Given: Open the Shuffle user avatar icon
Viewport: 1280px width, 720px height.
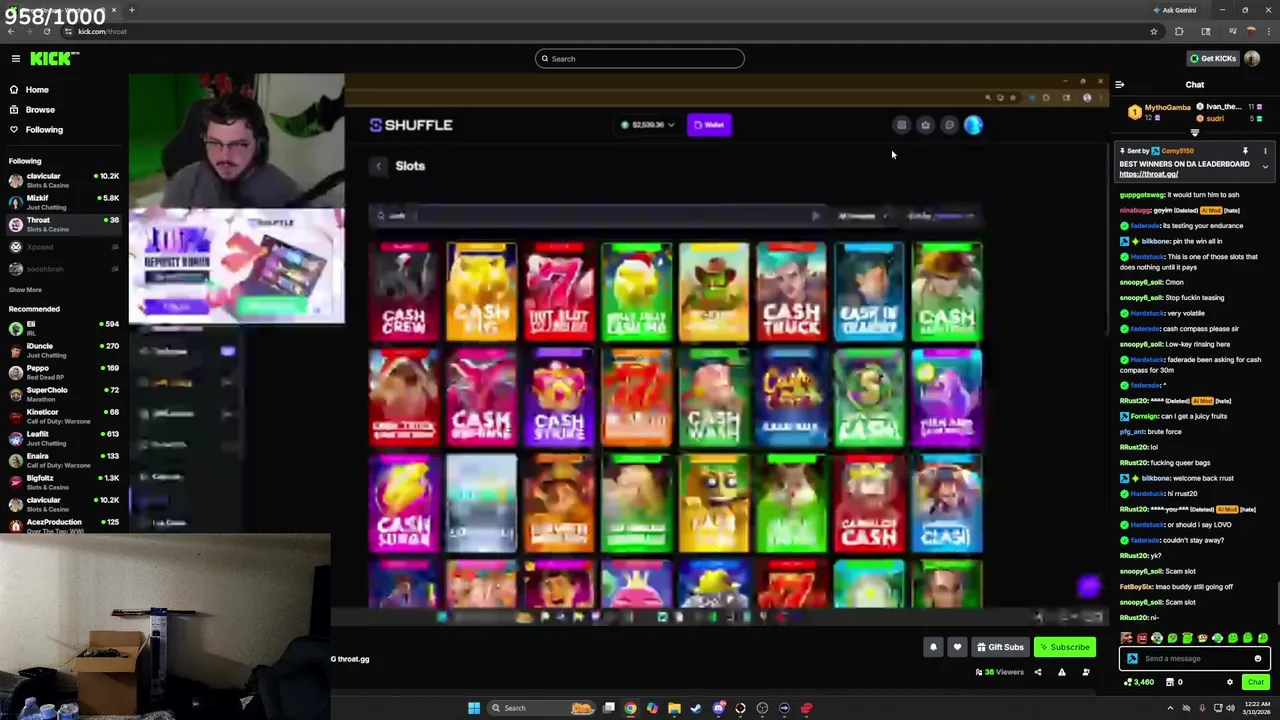Looking at the screenshot, I should pos(973,125).
